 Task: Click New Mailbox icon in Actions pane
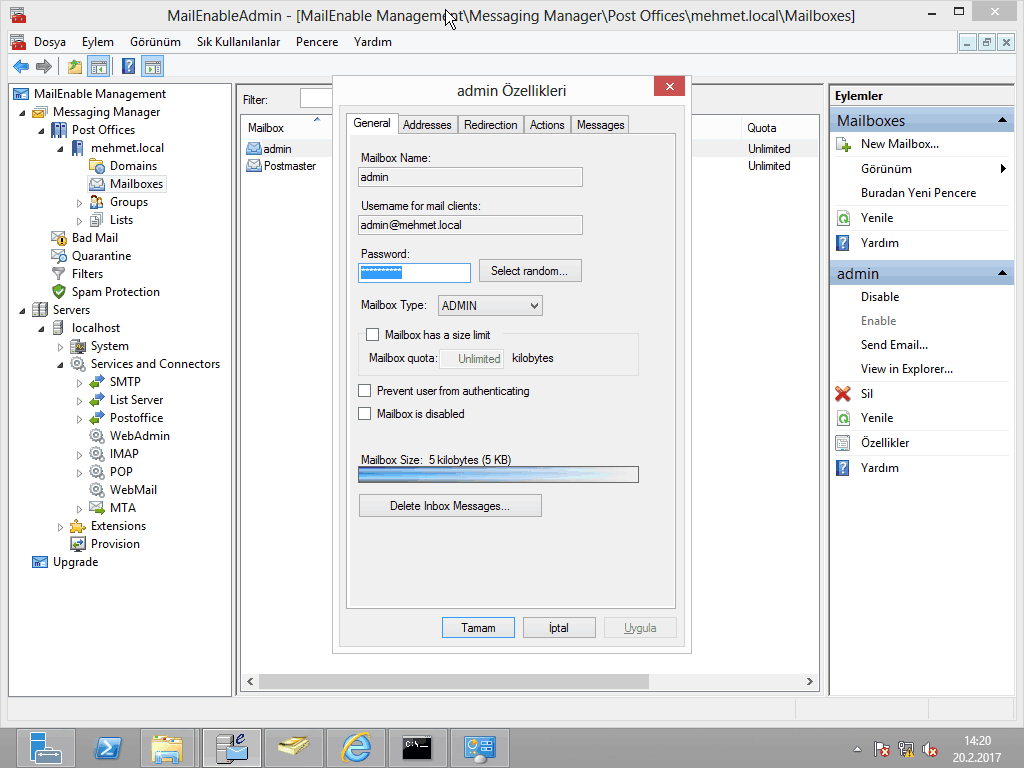tap(843, 144)
